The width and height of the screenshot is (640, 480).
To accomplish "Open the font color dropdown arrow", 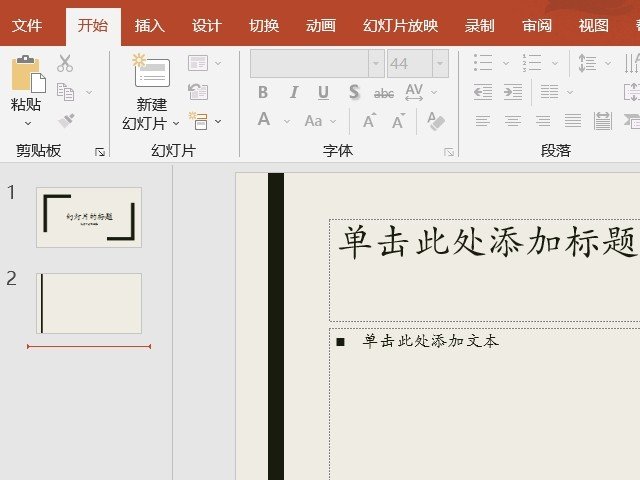I will click(x=287, y=121).
